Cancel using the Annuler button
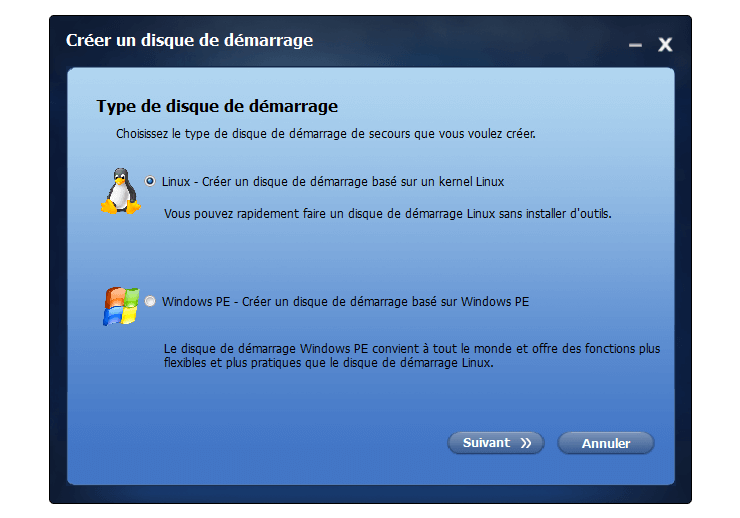 click(x=605, y=443)
